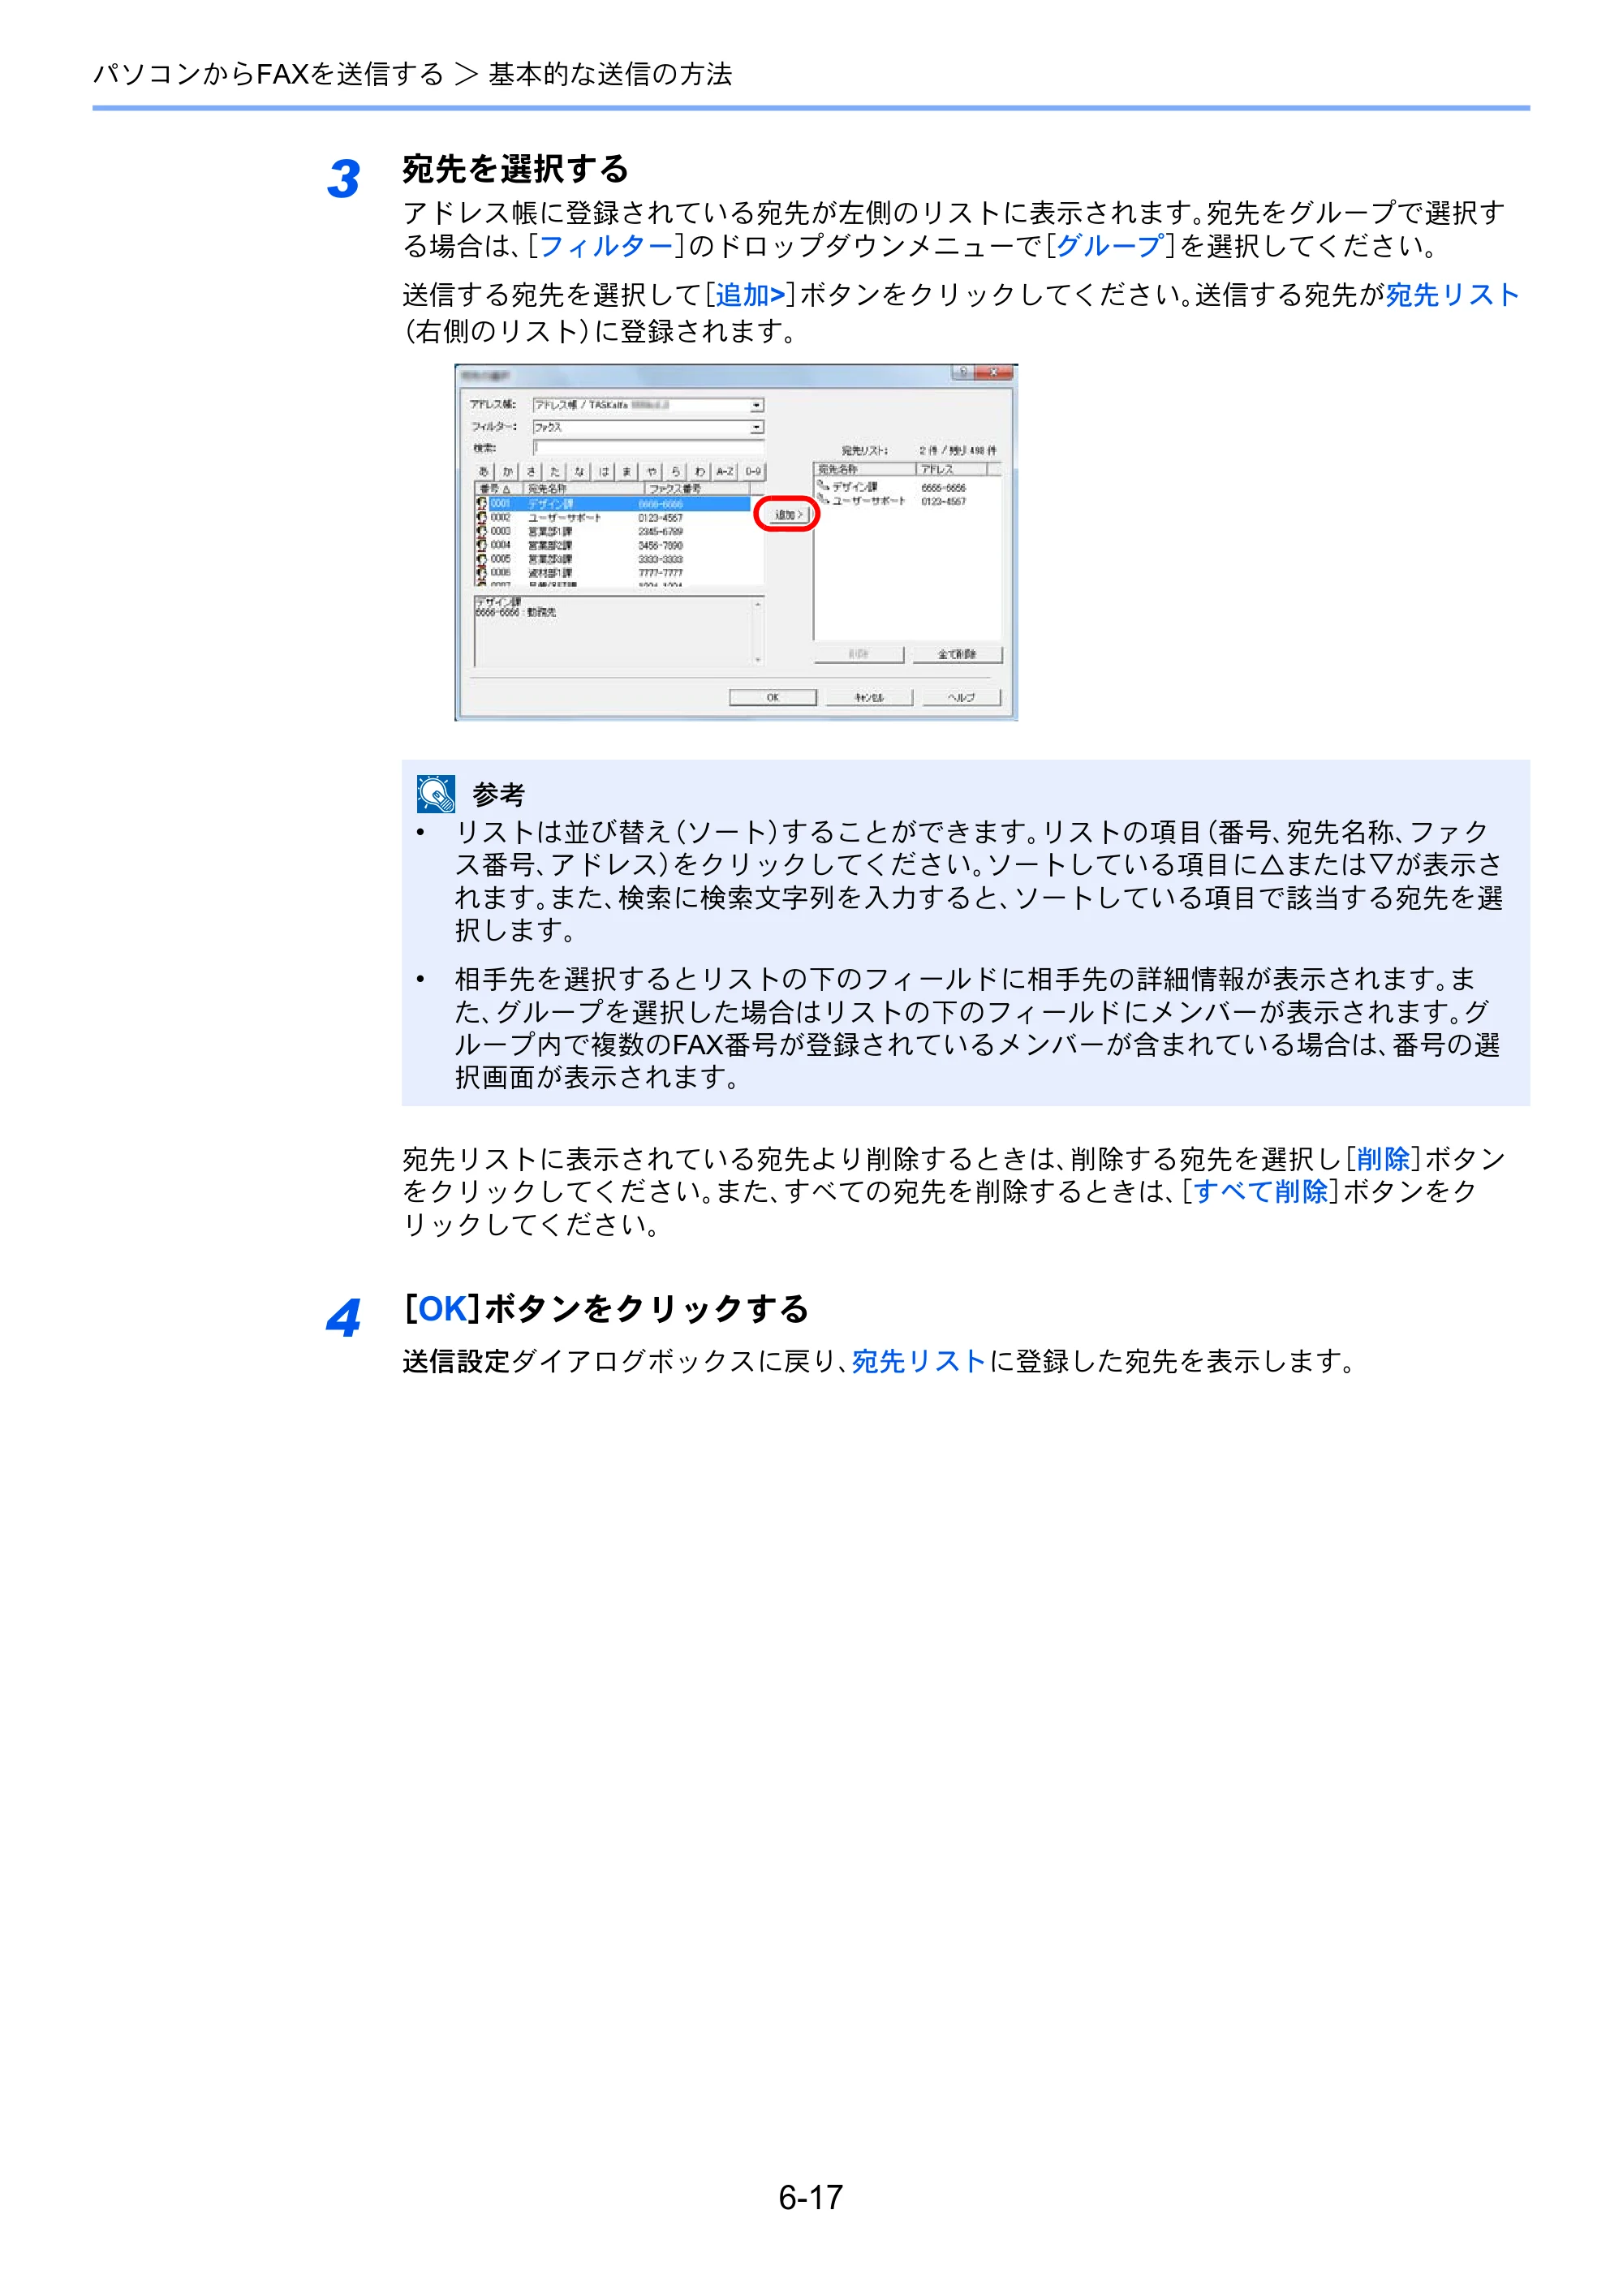Click the キャンセル button

point(868,697)
